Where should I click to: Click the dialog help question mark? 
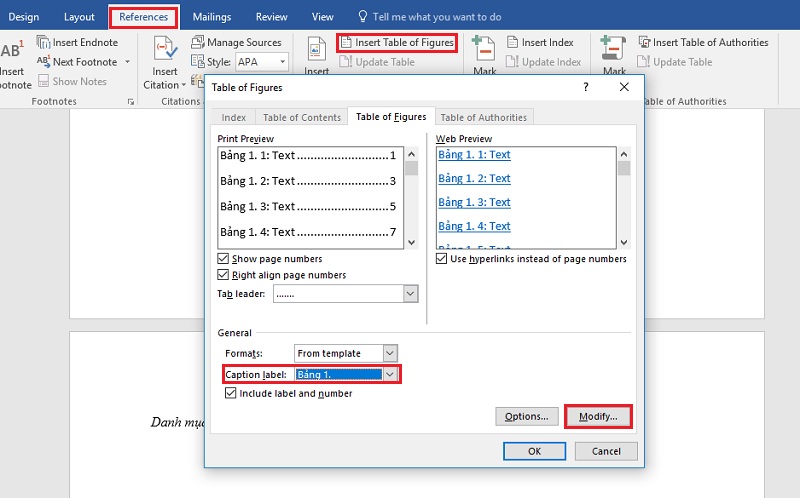coord(586,87)
